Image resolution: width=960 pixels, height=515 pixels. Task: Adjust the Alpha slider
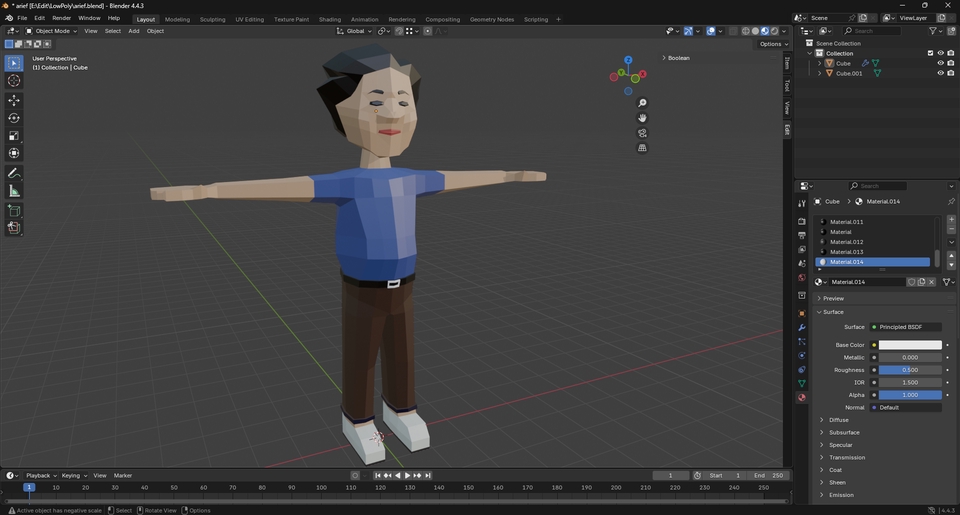[x=910, y=395]
